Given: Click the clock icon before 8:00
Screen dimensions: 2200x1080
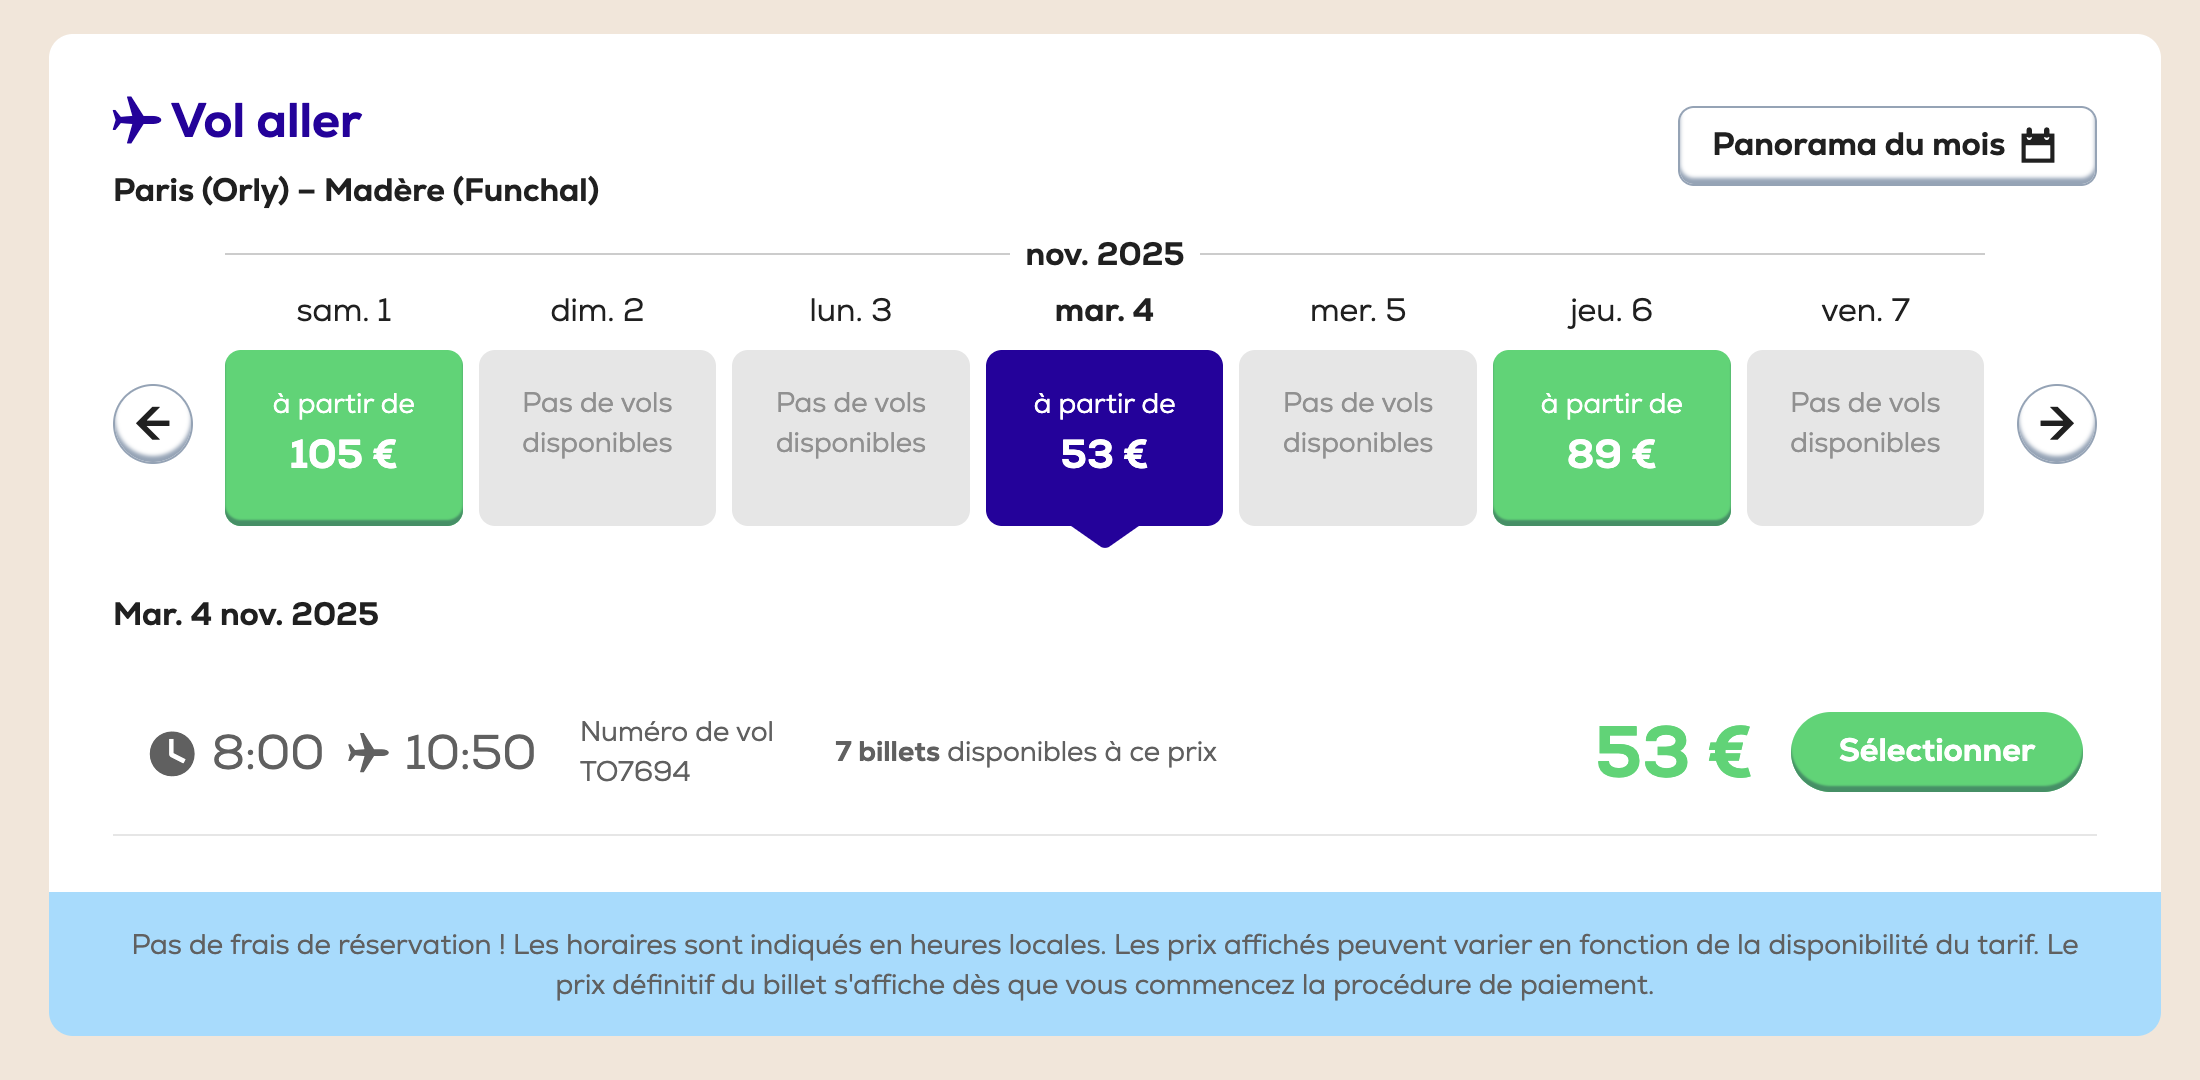Looking at the screenshot, I should coord(172,753).
